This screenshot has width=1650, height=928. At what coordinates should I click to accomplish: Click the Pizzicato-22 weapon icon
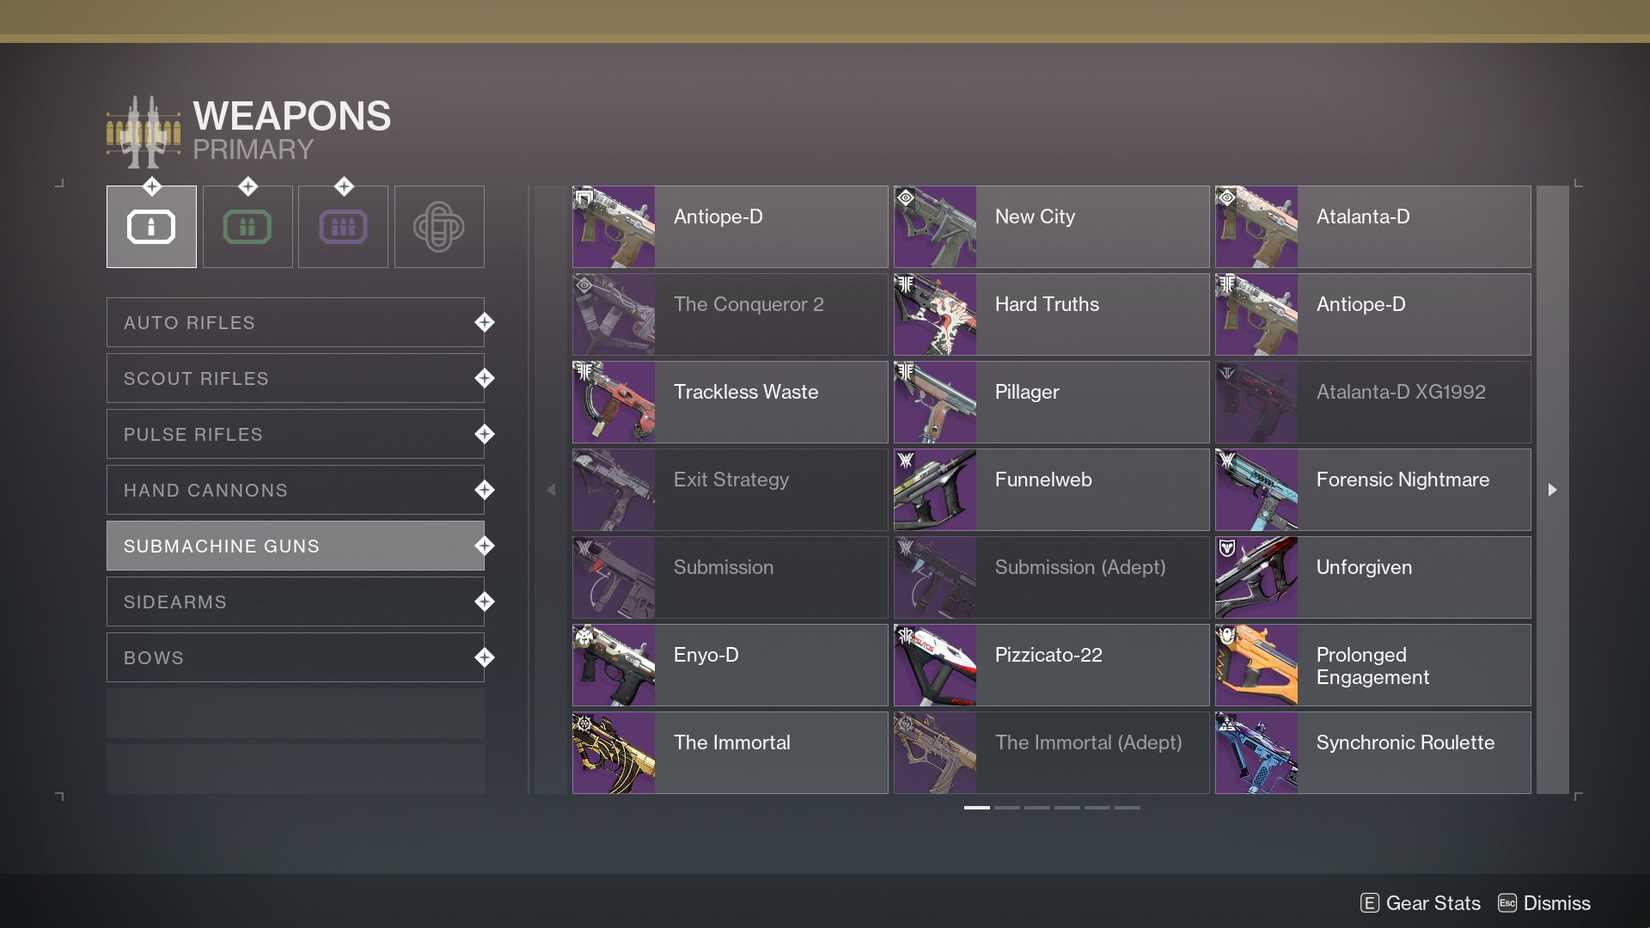coord(935,665)
